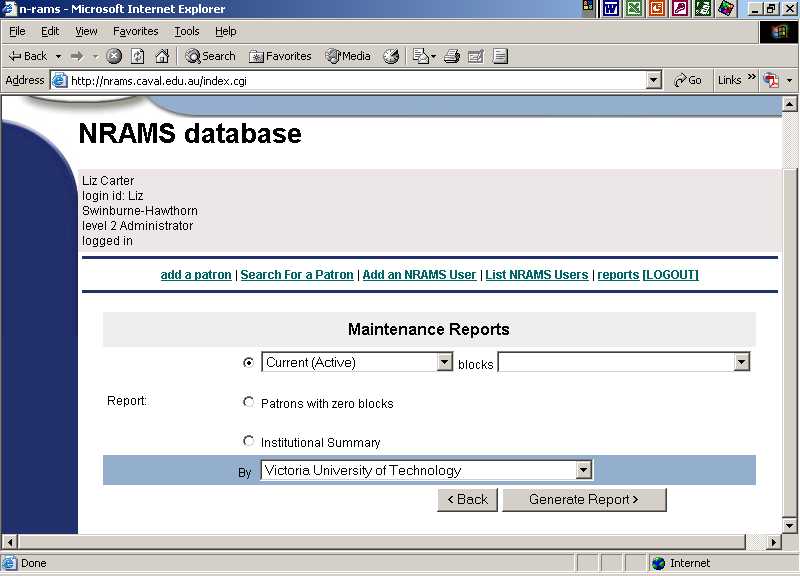Open the Media pane from the toolbar
Screen dimensions: 800x576
[x=348, y=56]
